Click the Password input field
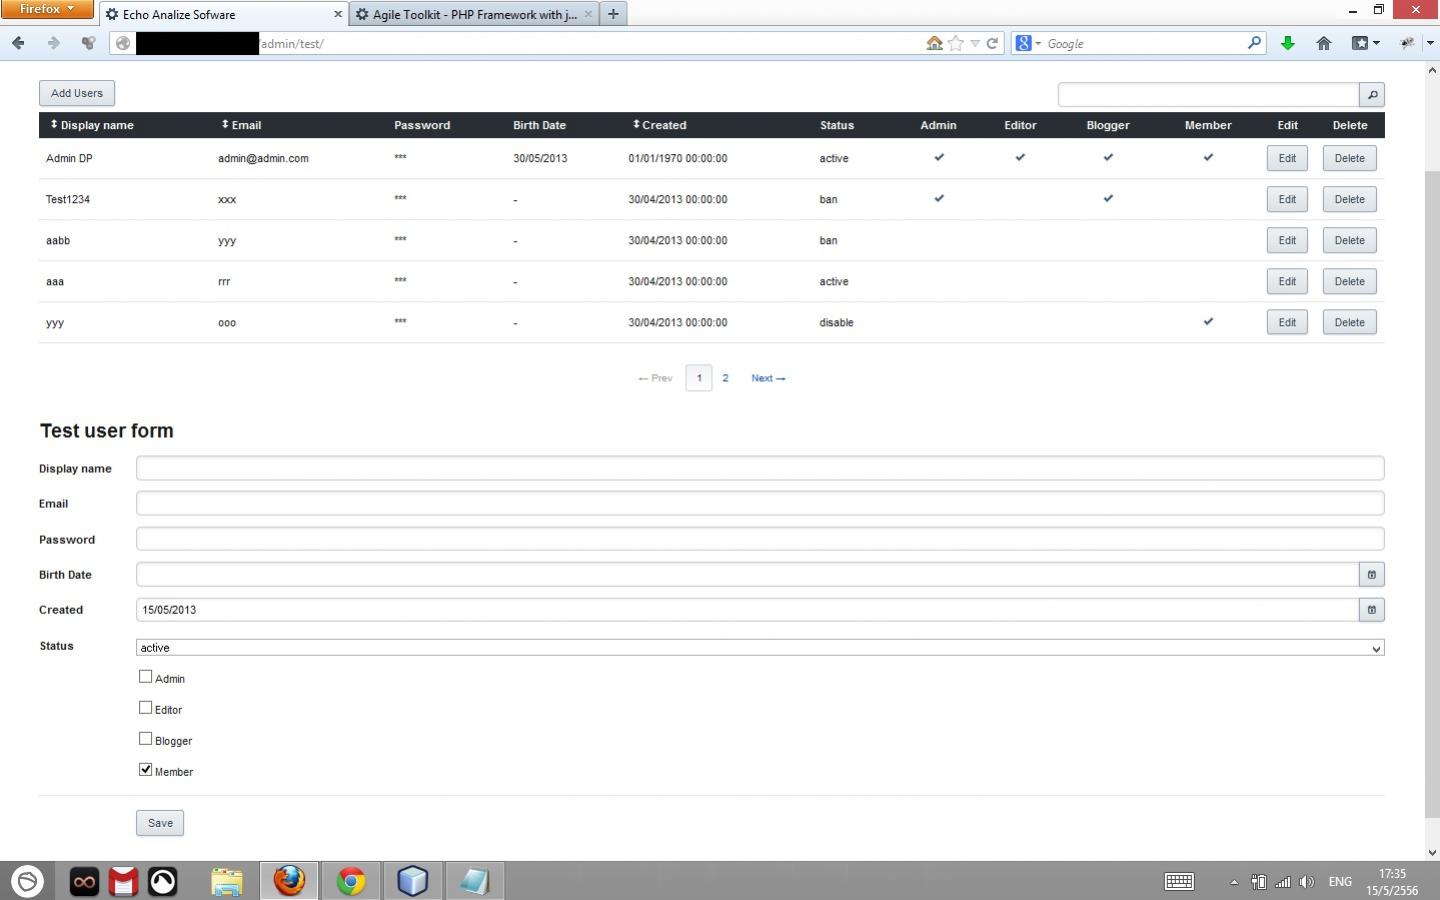This screenshot has height=900, width=1440. coord(760,538)
